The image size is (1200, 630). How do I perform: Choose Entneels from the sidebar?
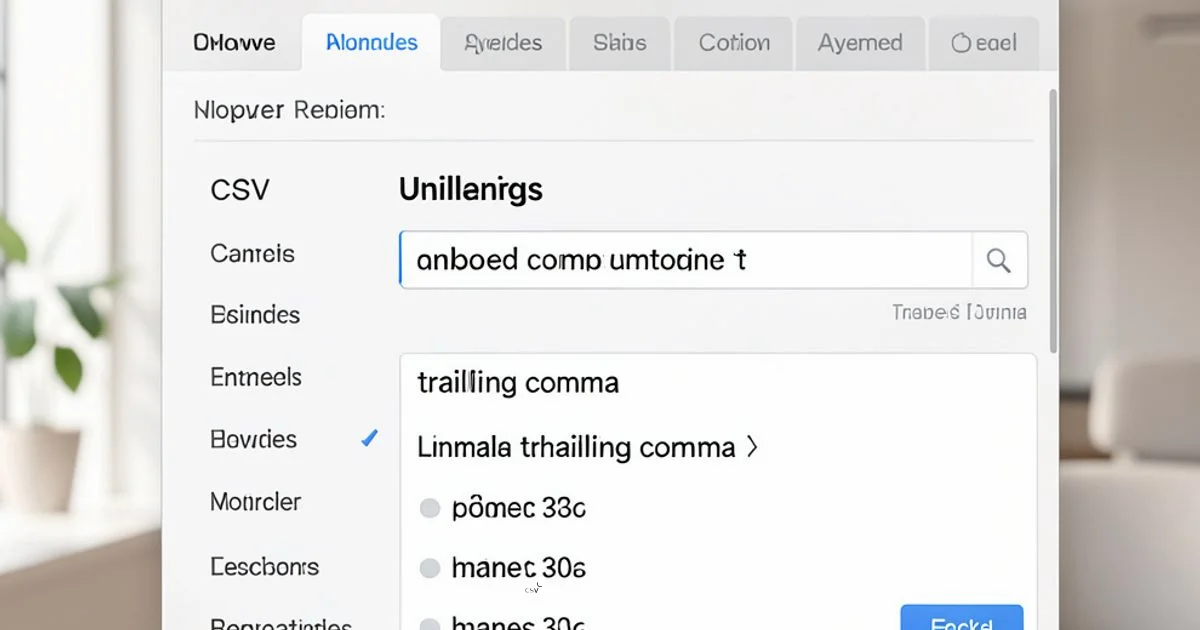pyautogui.click(x=255, y=377)
